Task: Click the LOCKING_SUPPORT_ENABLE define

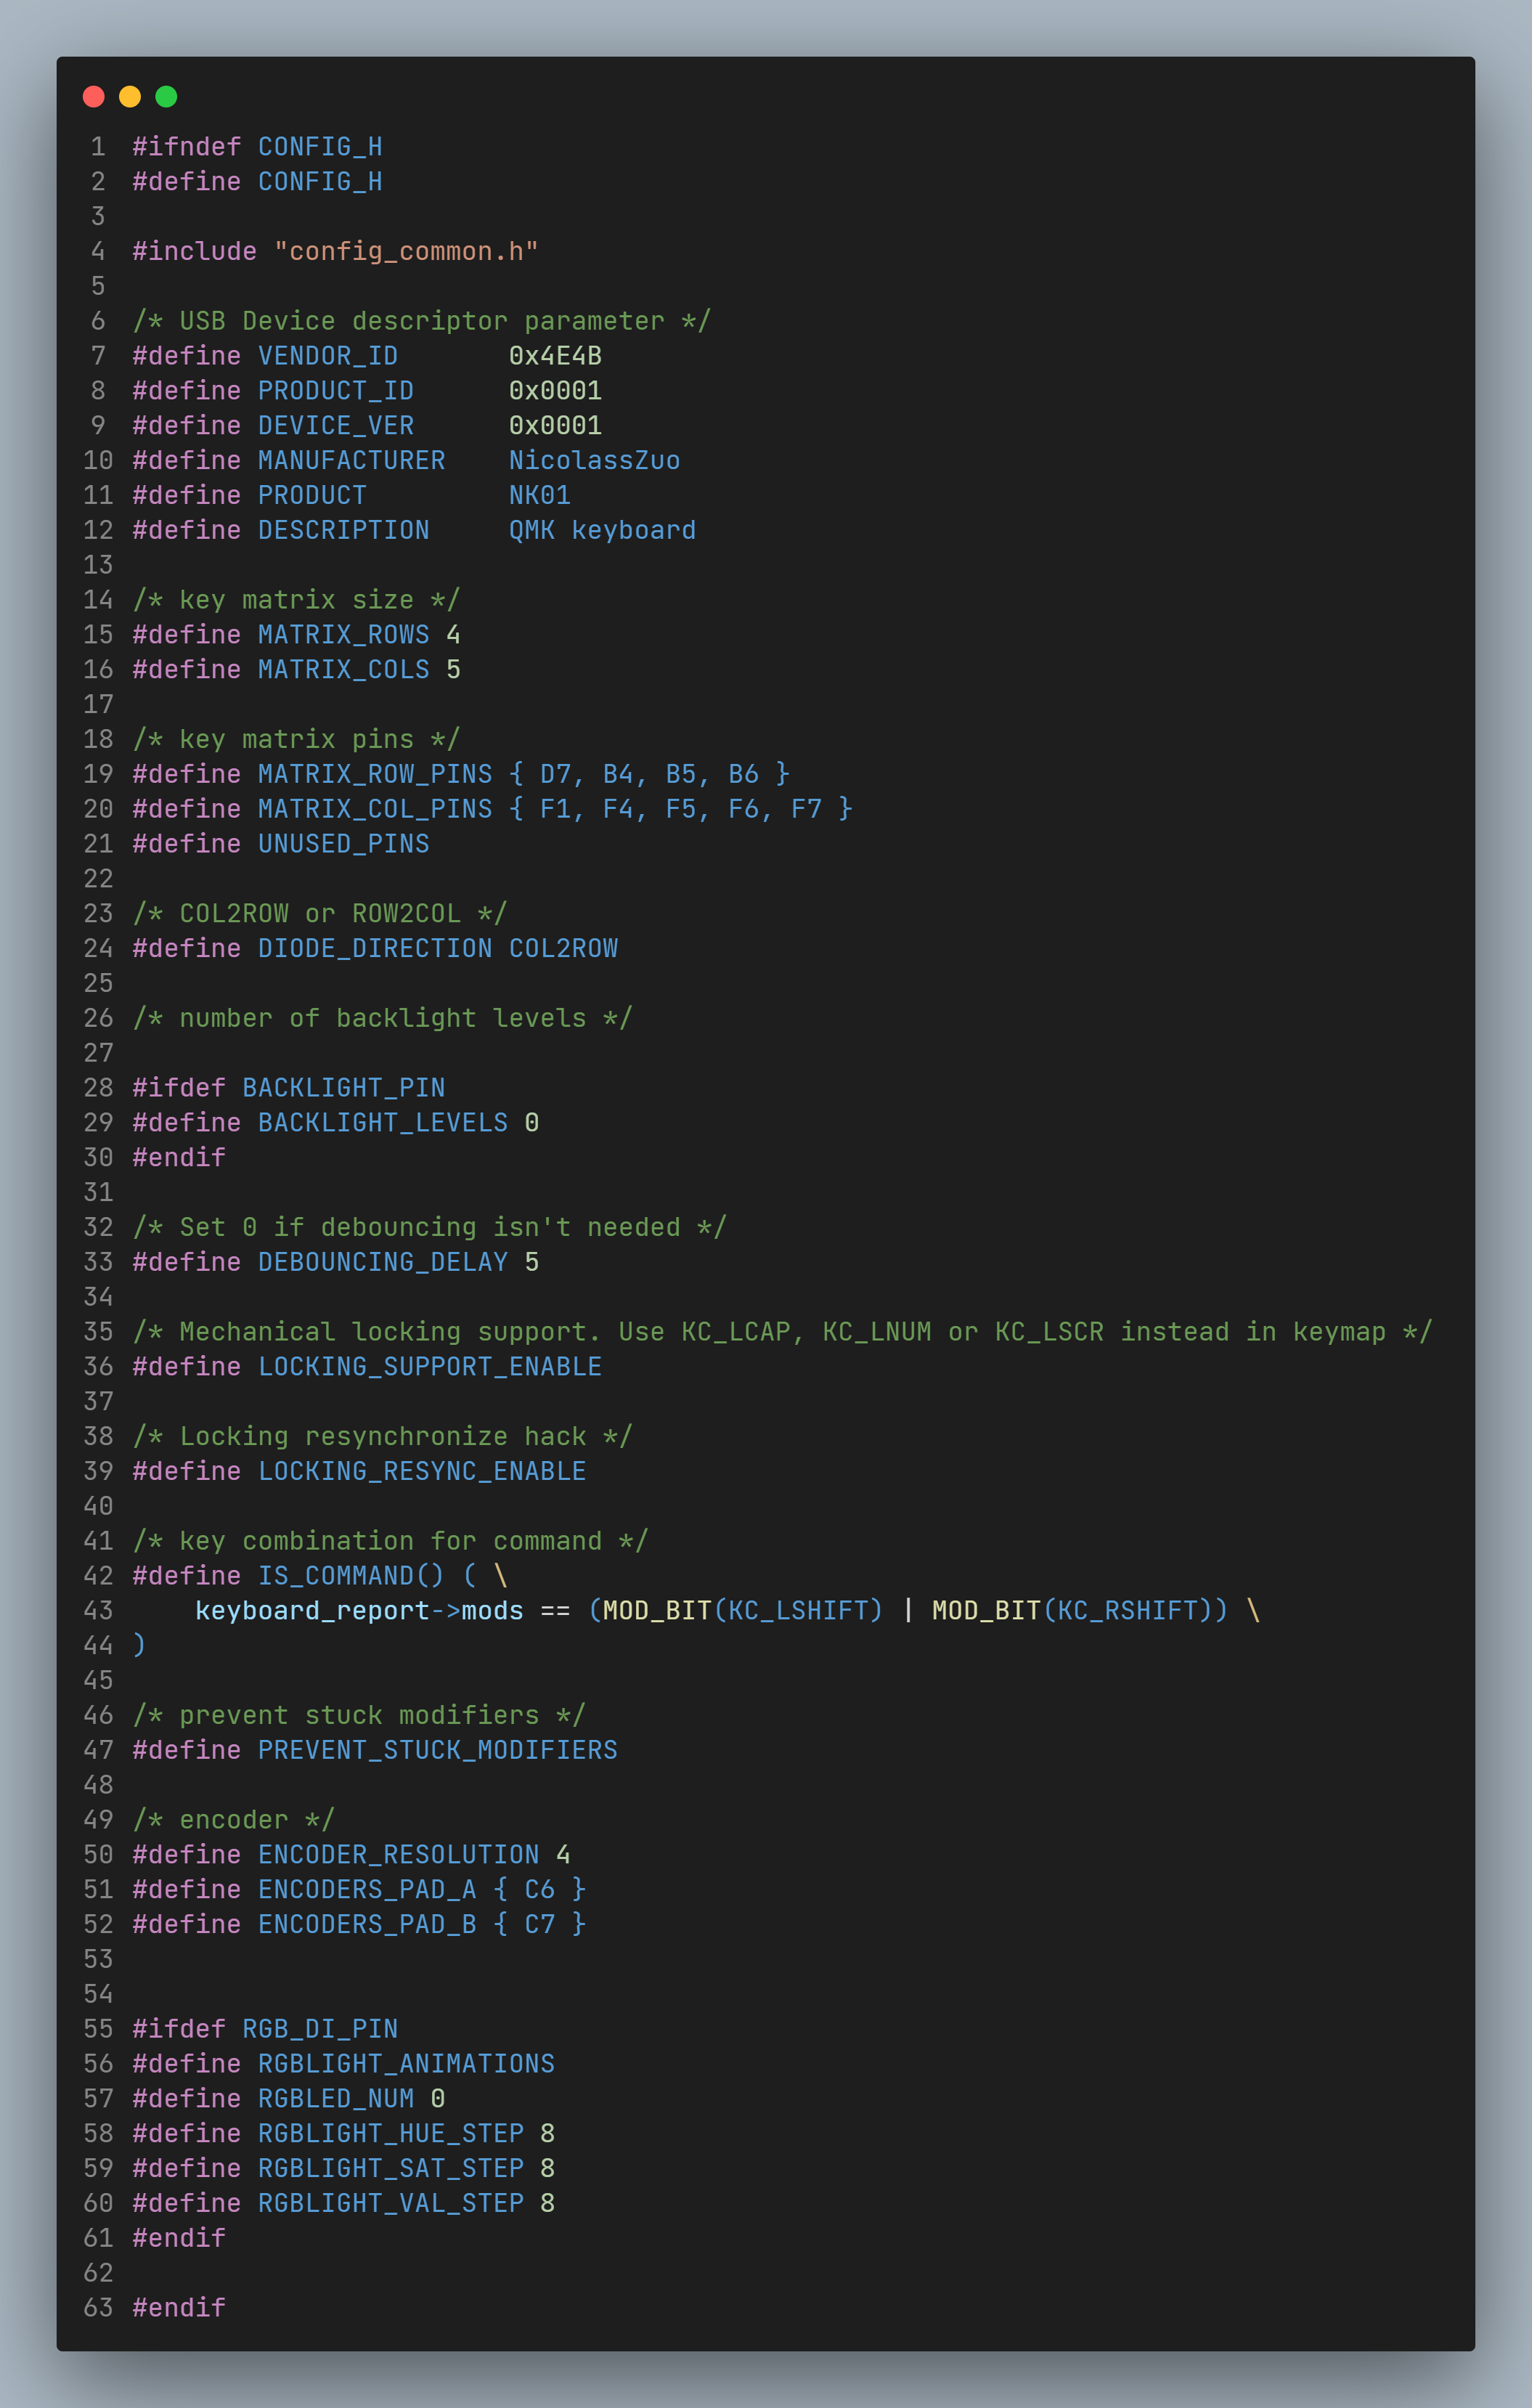Action: click(430, 1367)
